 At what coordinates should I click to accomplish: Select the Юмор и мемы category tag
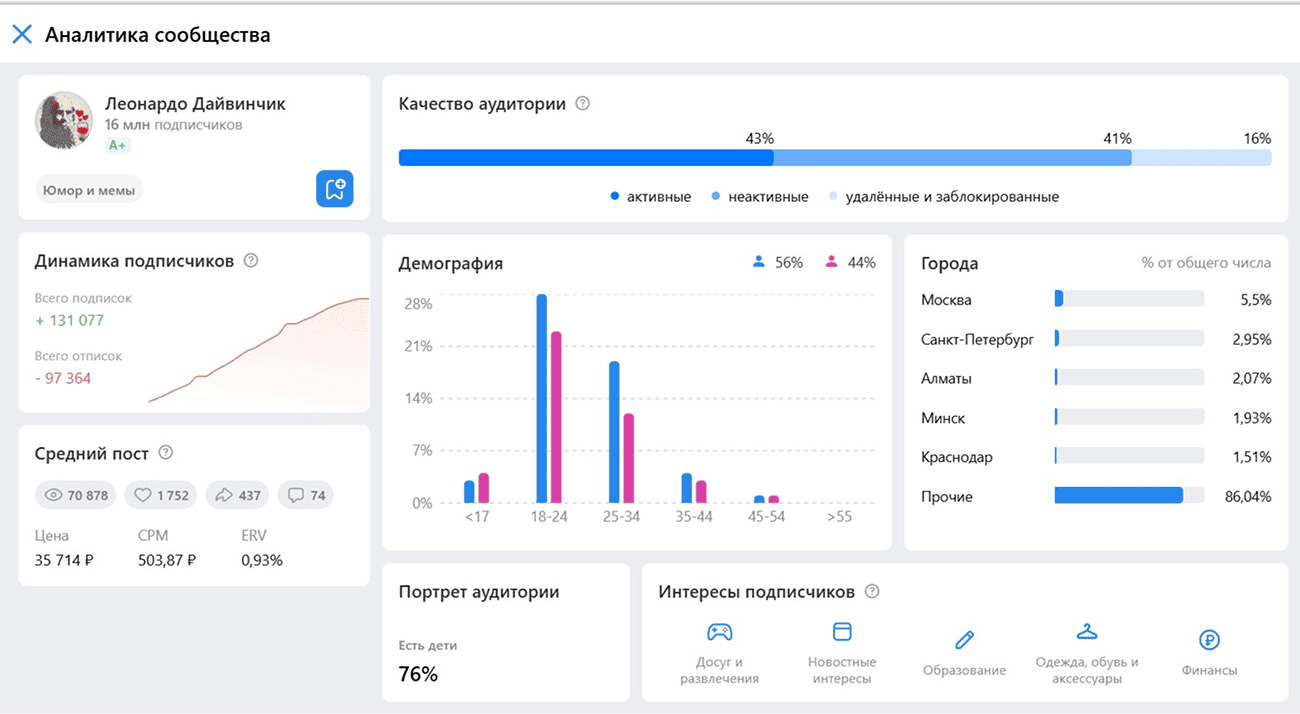88,188
